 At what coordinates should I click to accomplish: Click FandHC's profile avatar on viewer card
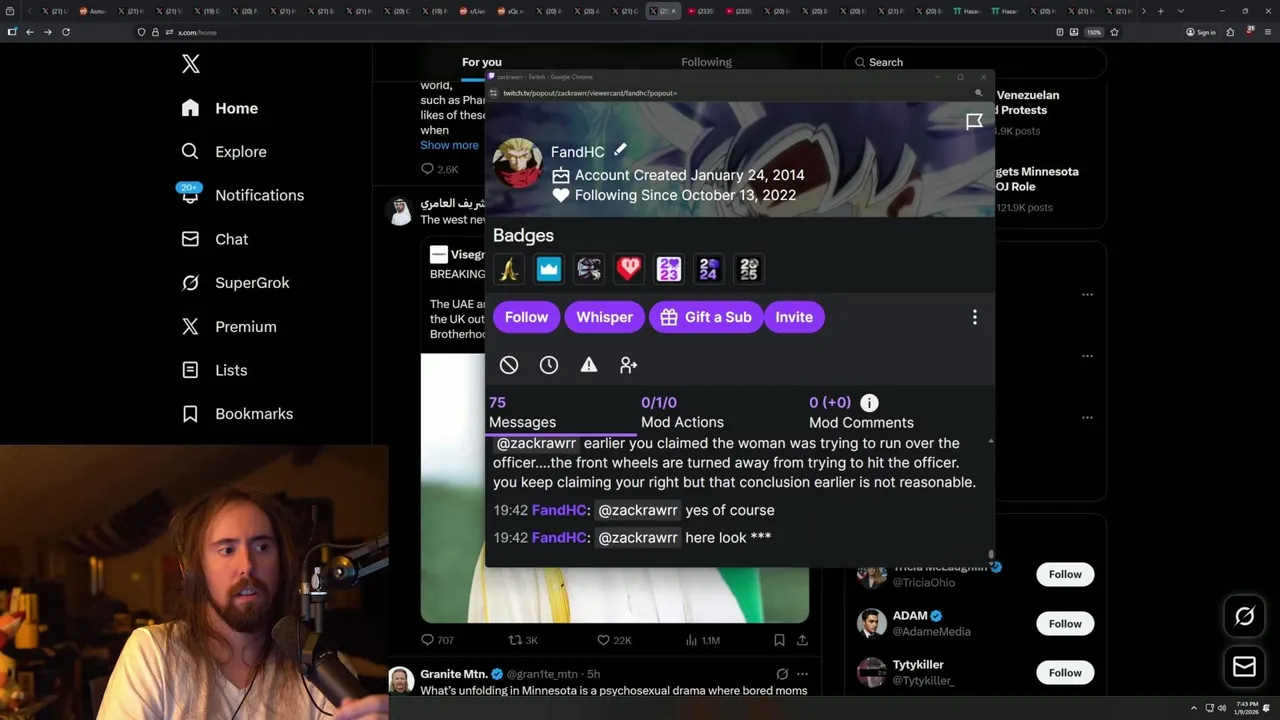coord(517,164)
